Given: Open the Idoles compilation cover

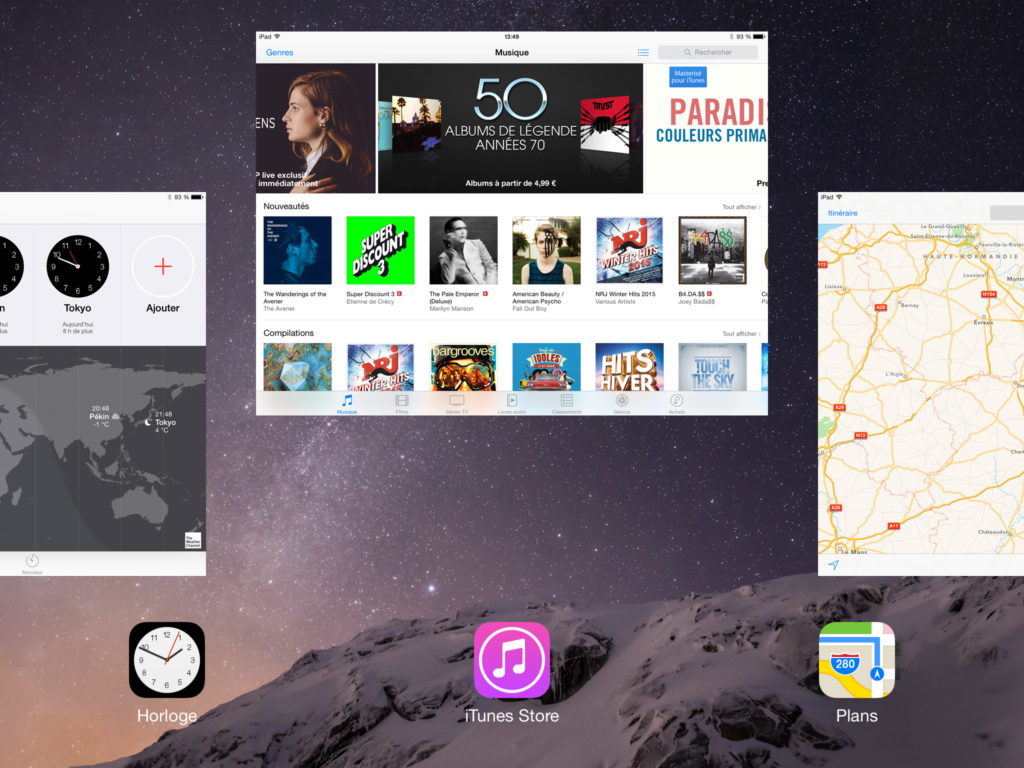Looking at the screenshot, I should click(546, 367).
